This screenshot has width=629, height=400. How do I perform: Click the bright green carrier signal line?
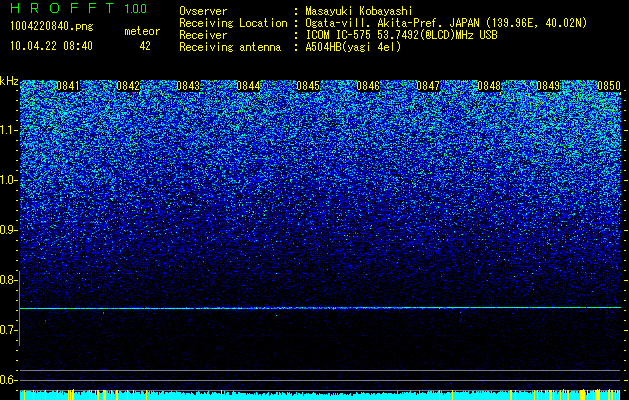[x=320, y=308]
